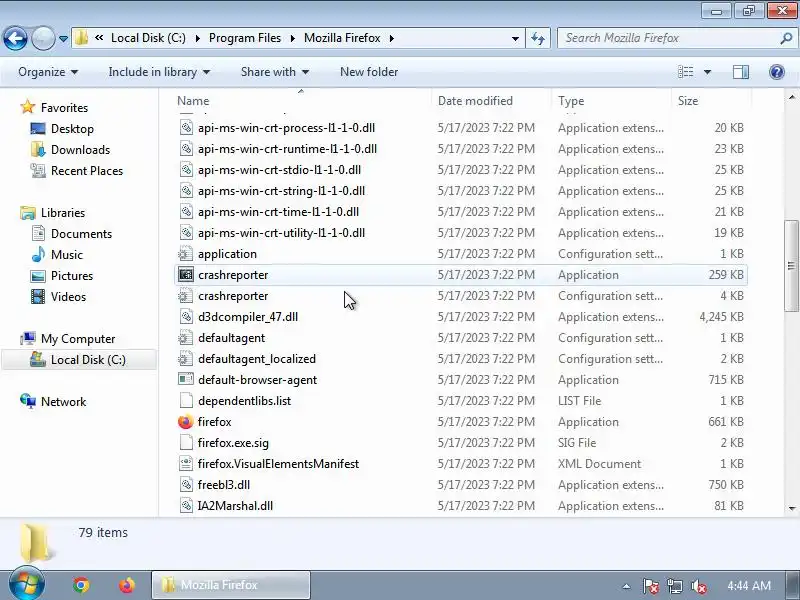Expand the arrow after Mozilla Firefox
Viewport: 800px width, 600px height.
click(391, 38)
